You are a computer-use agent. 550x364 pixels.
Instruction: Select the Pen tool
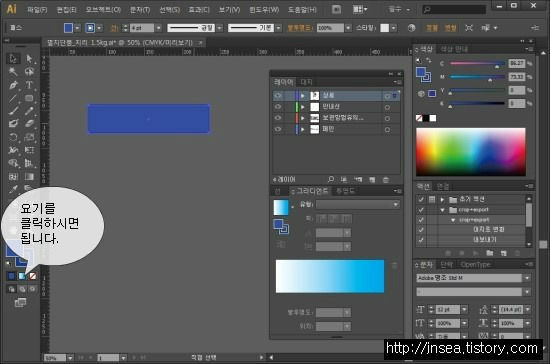13,85
